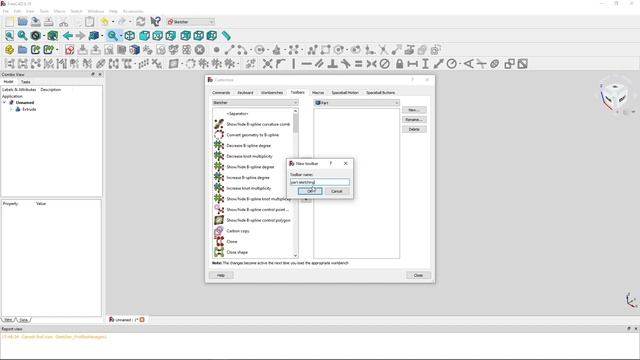Expand the Extrude tree item
The width and height of the screenshot is (640, 360).
click(11, 109)
